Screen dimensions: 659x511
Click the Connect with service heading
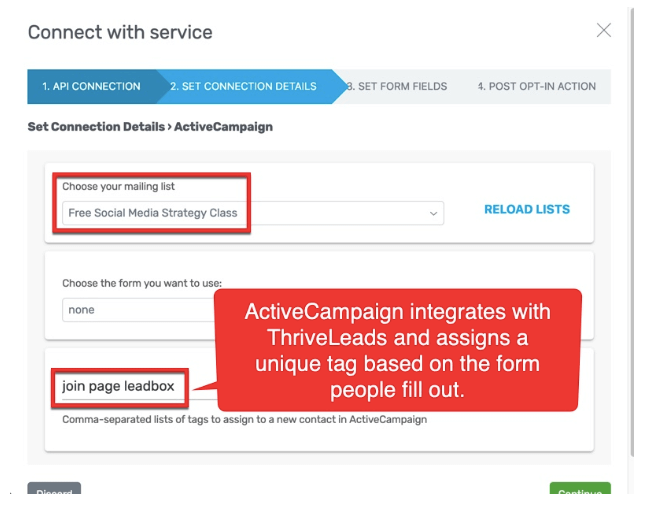click(120, 32)
